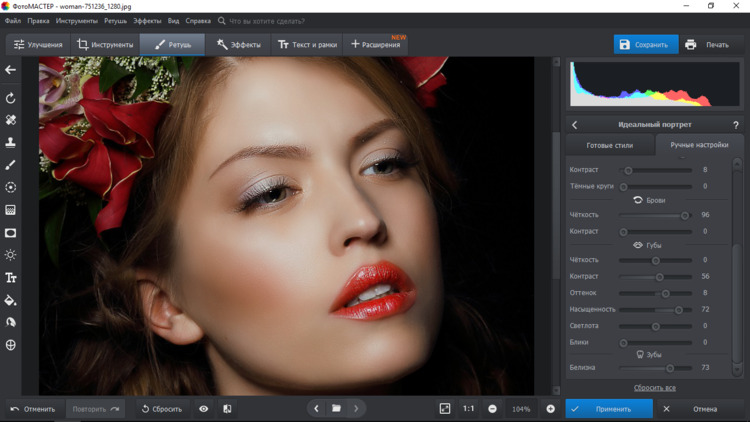
Task: Select the stamp tool
Action: pos(11,143)
